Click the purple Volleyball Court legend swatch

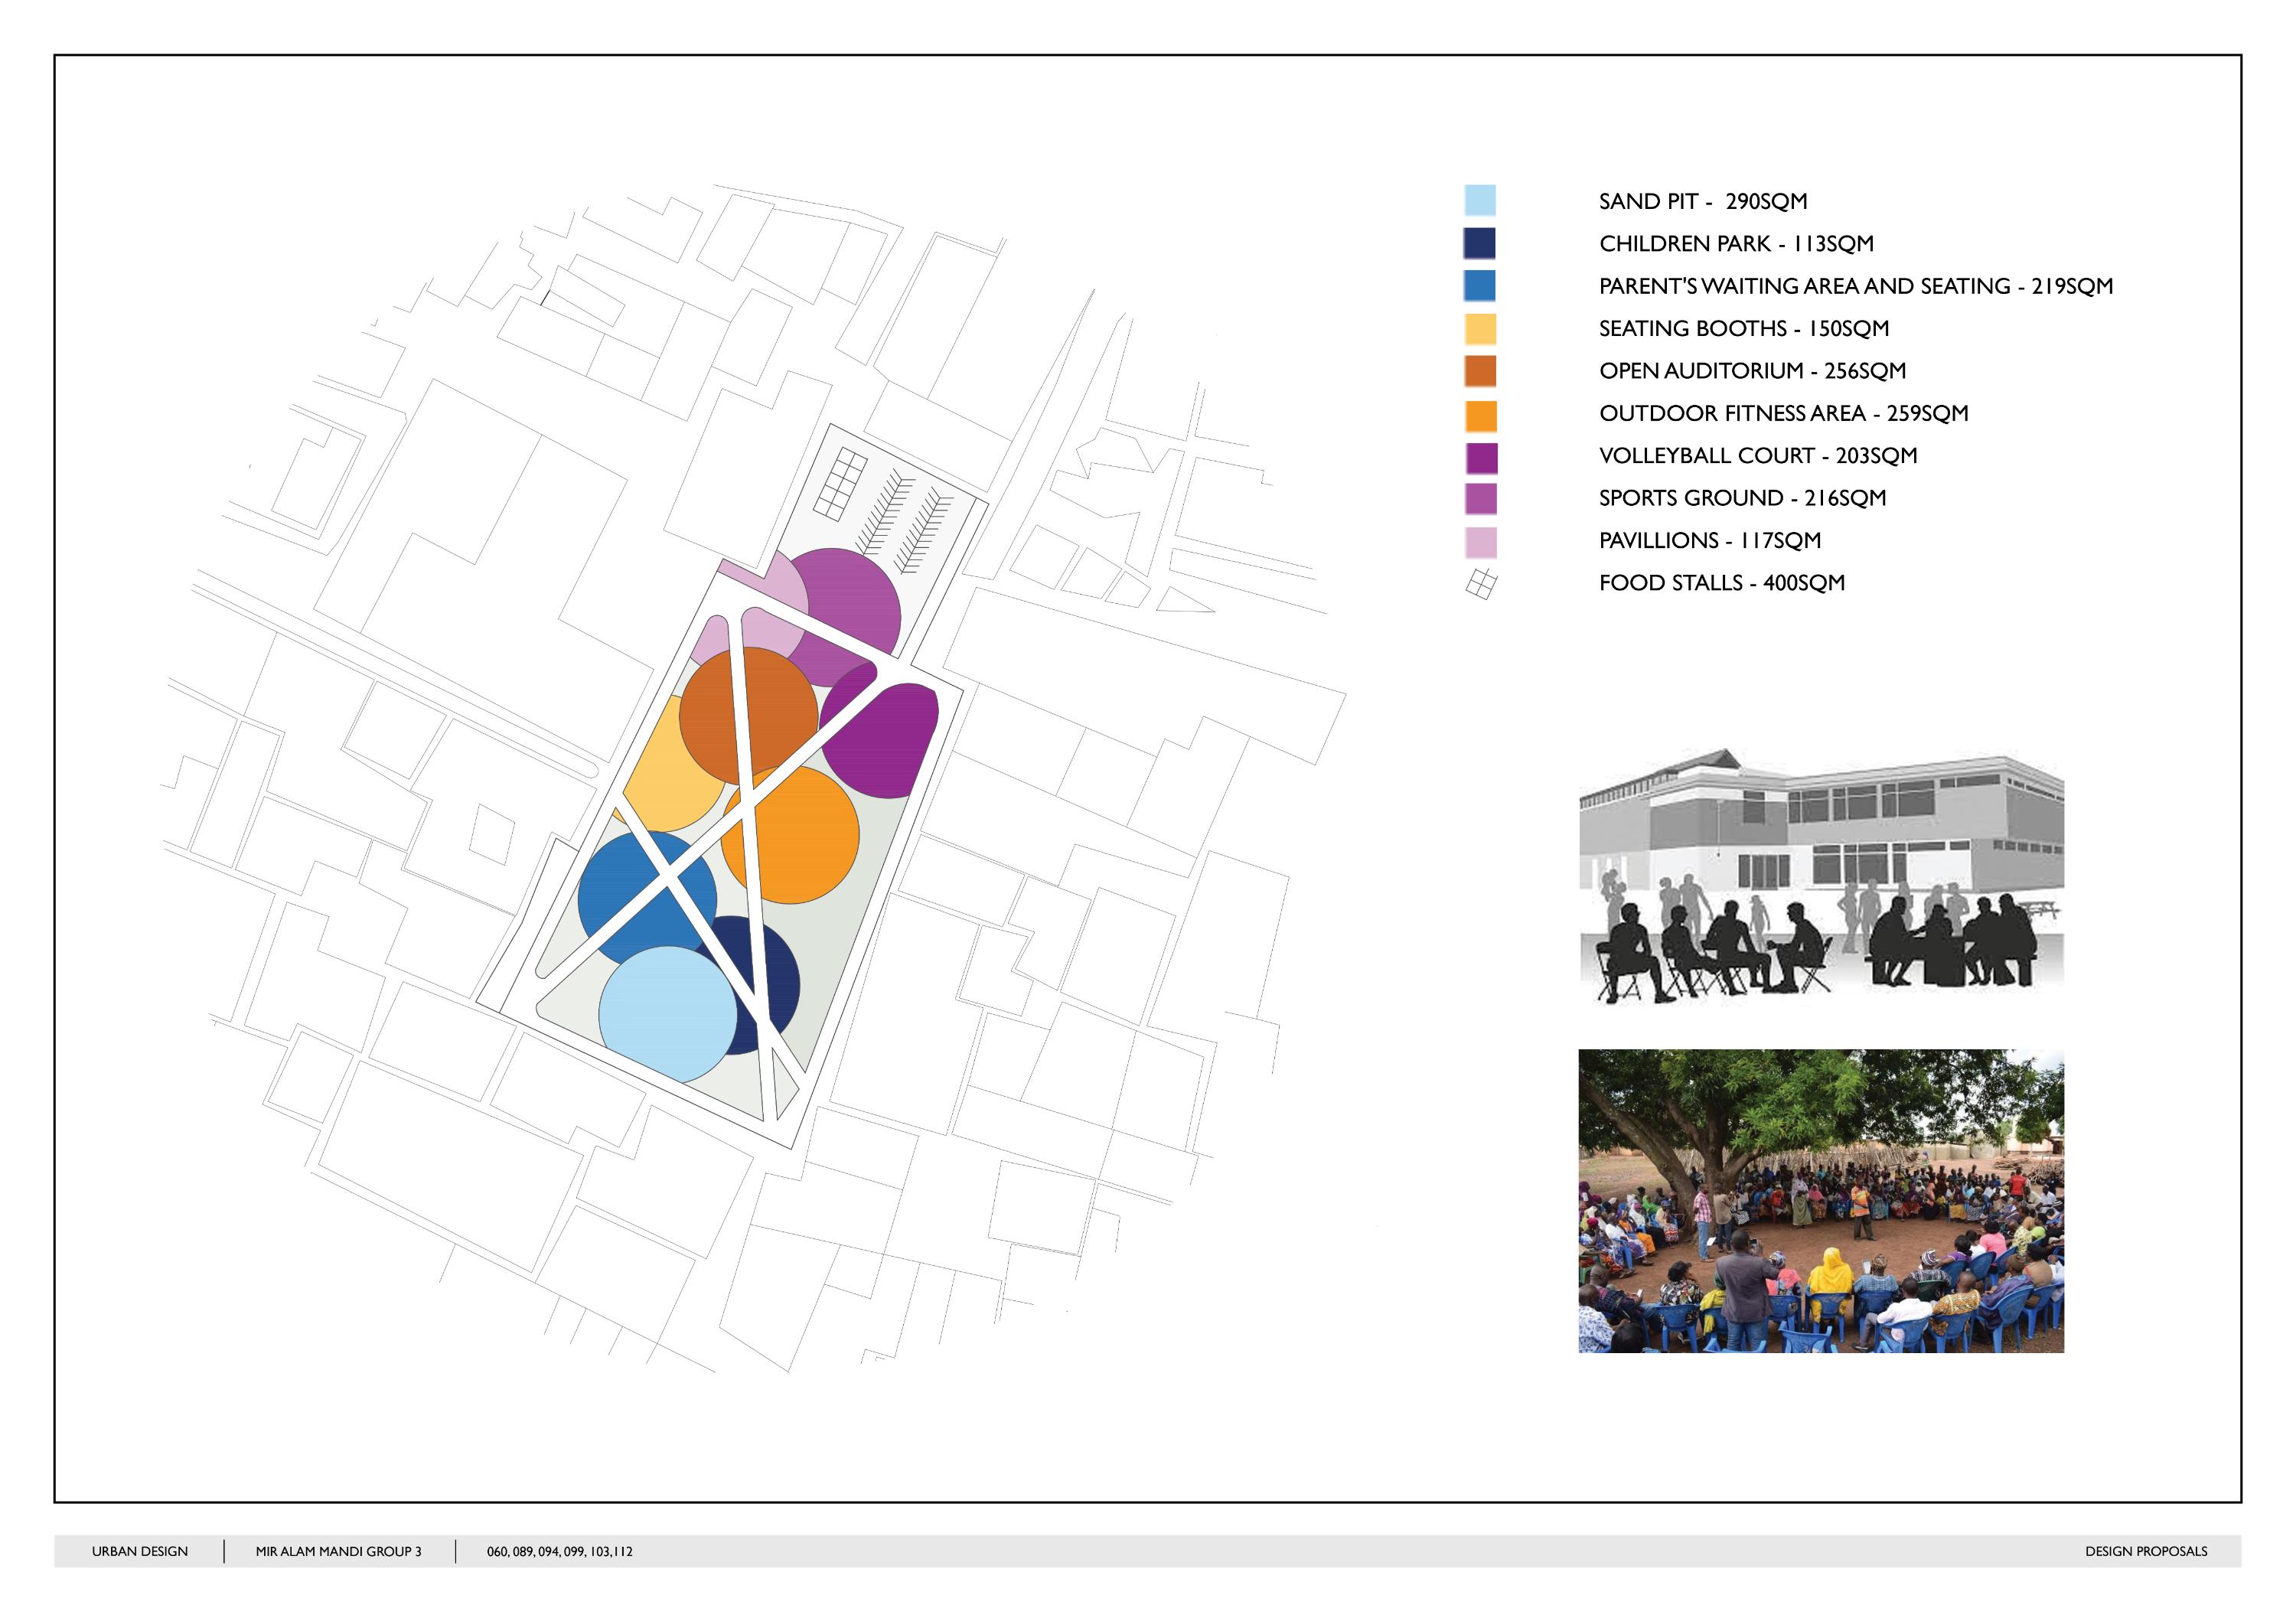(x=1480, y=458)
